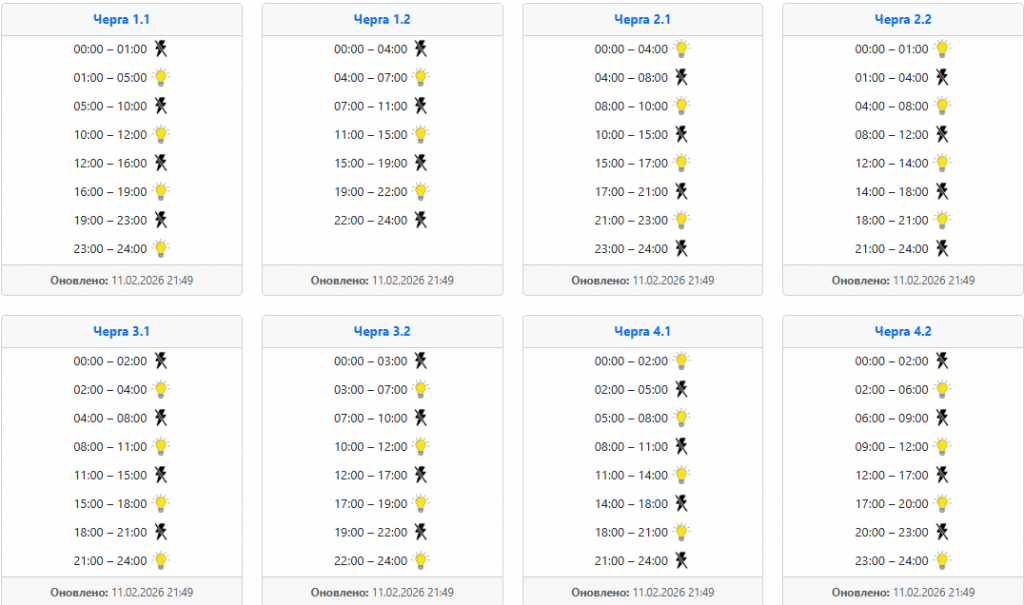Click power-off icon for 10:00 – 15:00 in Черга 2.1
This screenshot has width=1024, height=605.
pos(682,134)
